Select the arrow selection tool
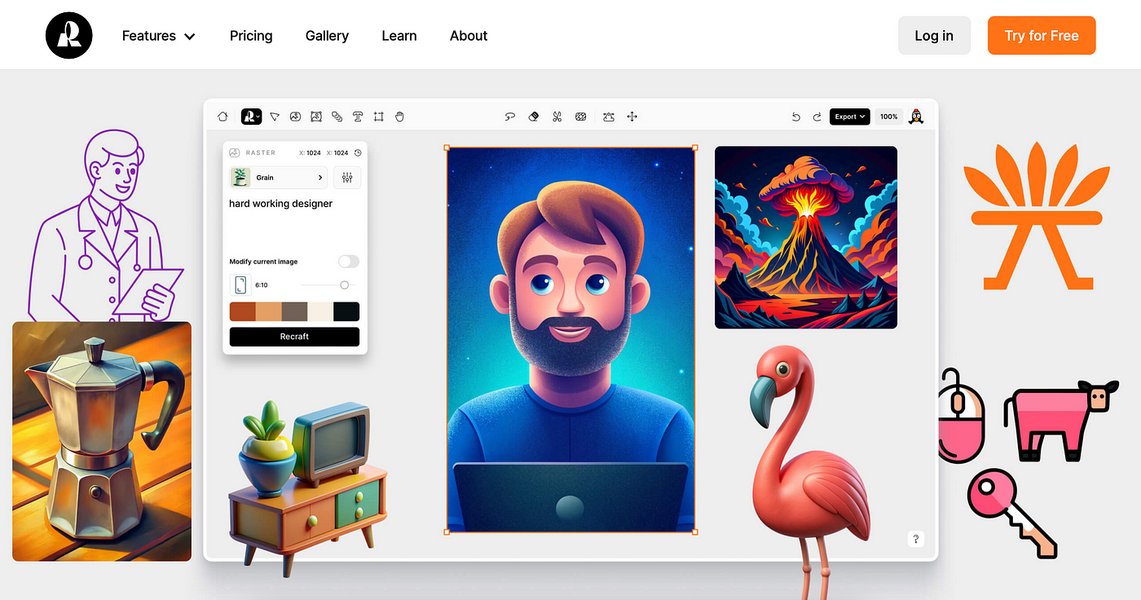This screenshot has width=1141, height=600. pos(274,116)
